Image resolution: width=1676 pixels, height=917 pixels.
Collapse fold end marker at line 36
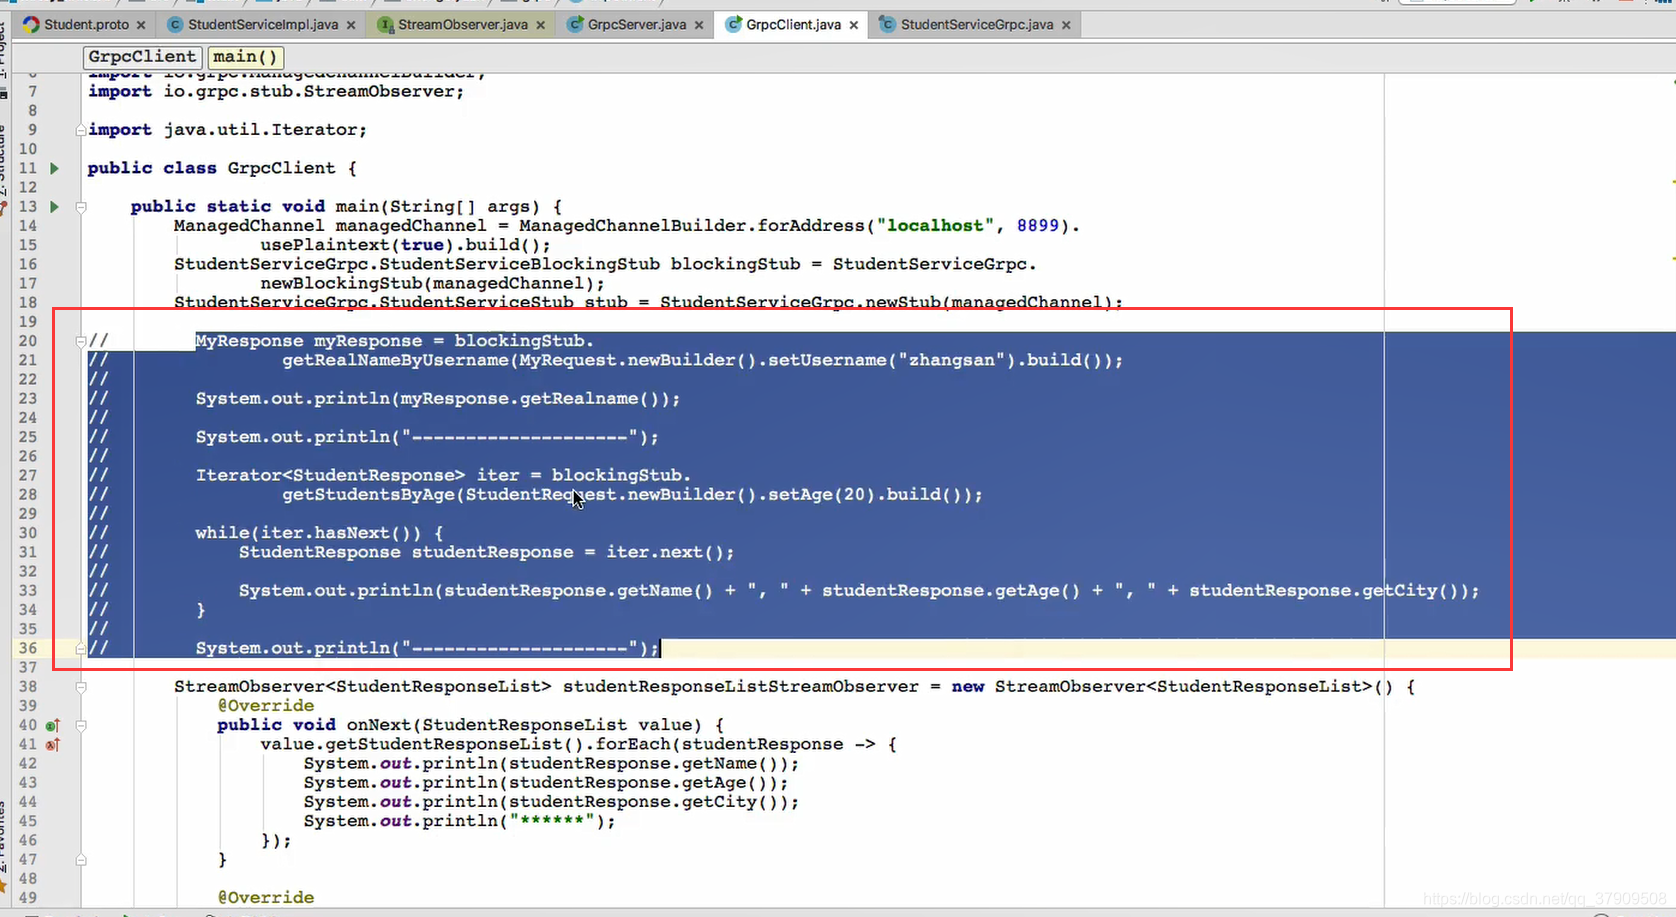81,648
